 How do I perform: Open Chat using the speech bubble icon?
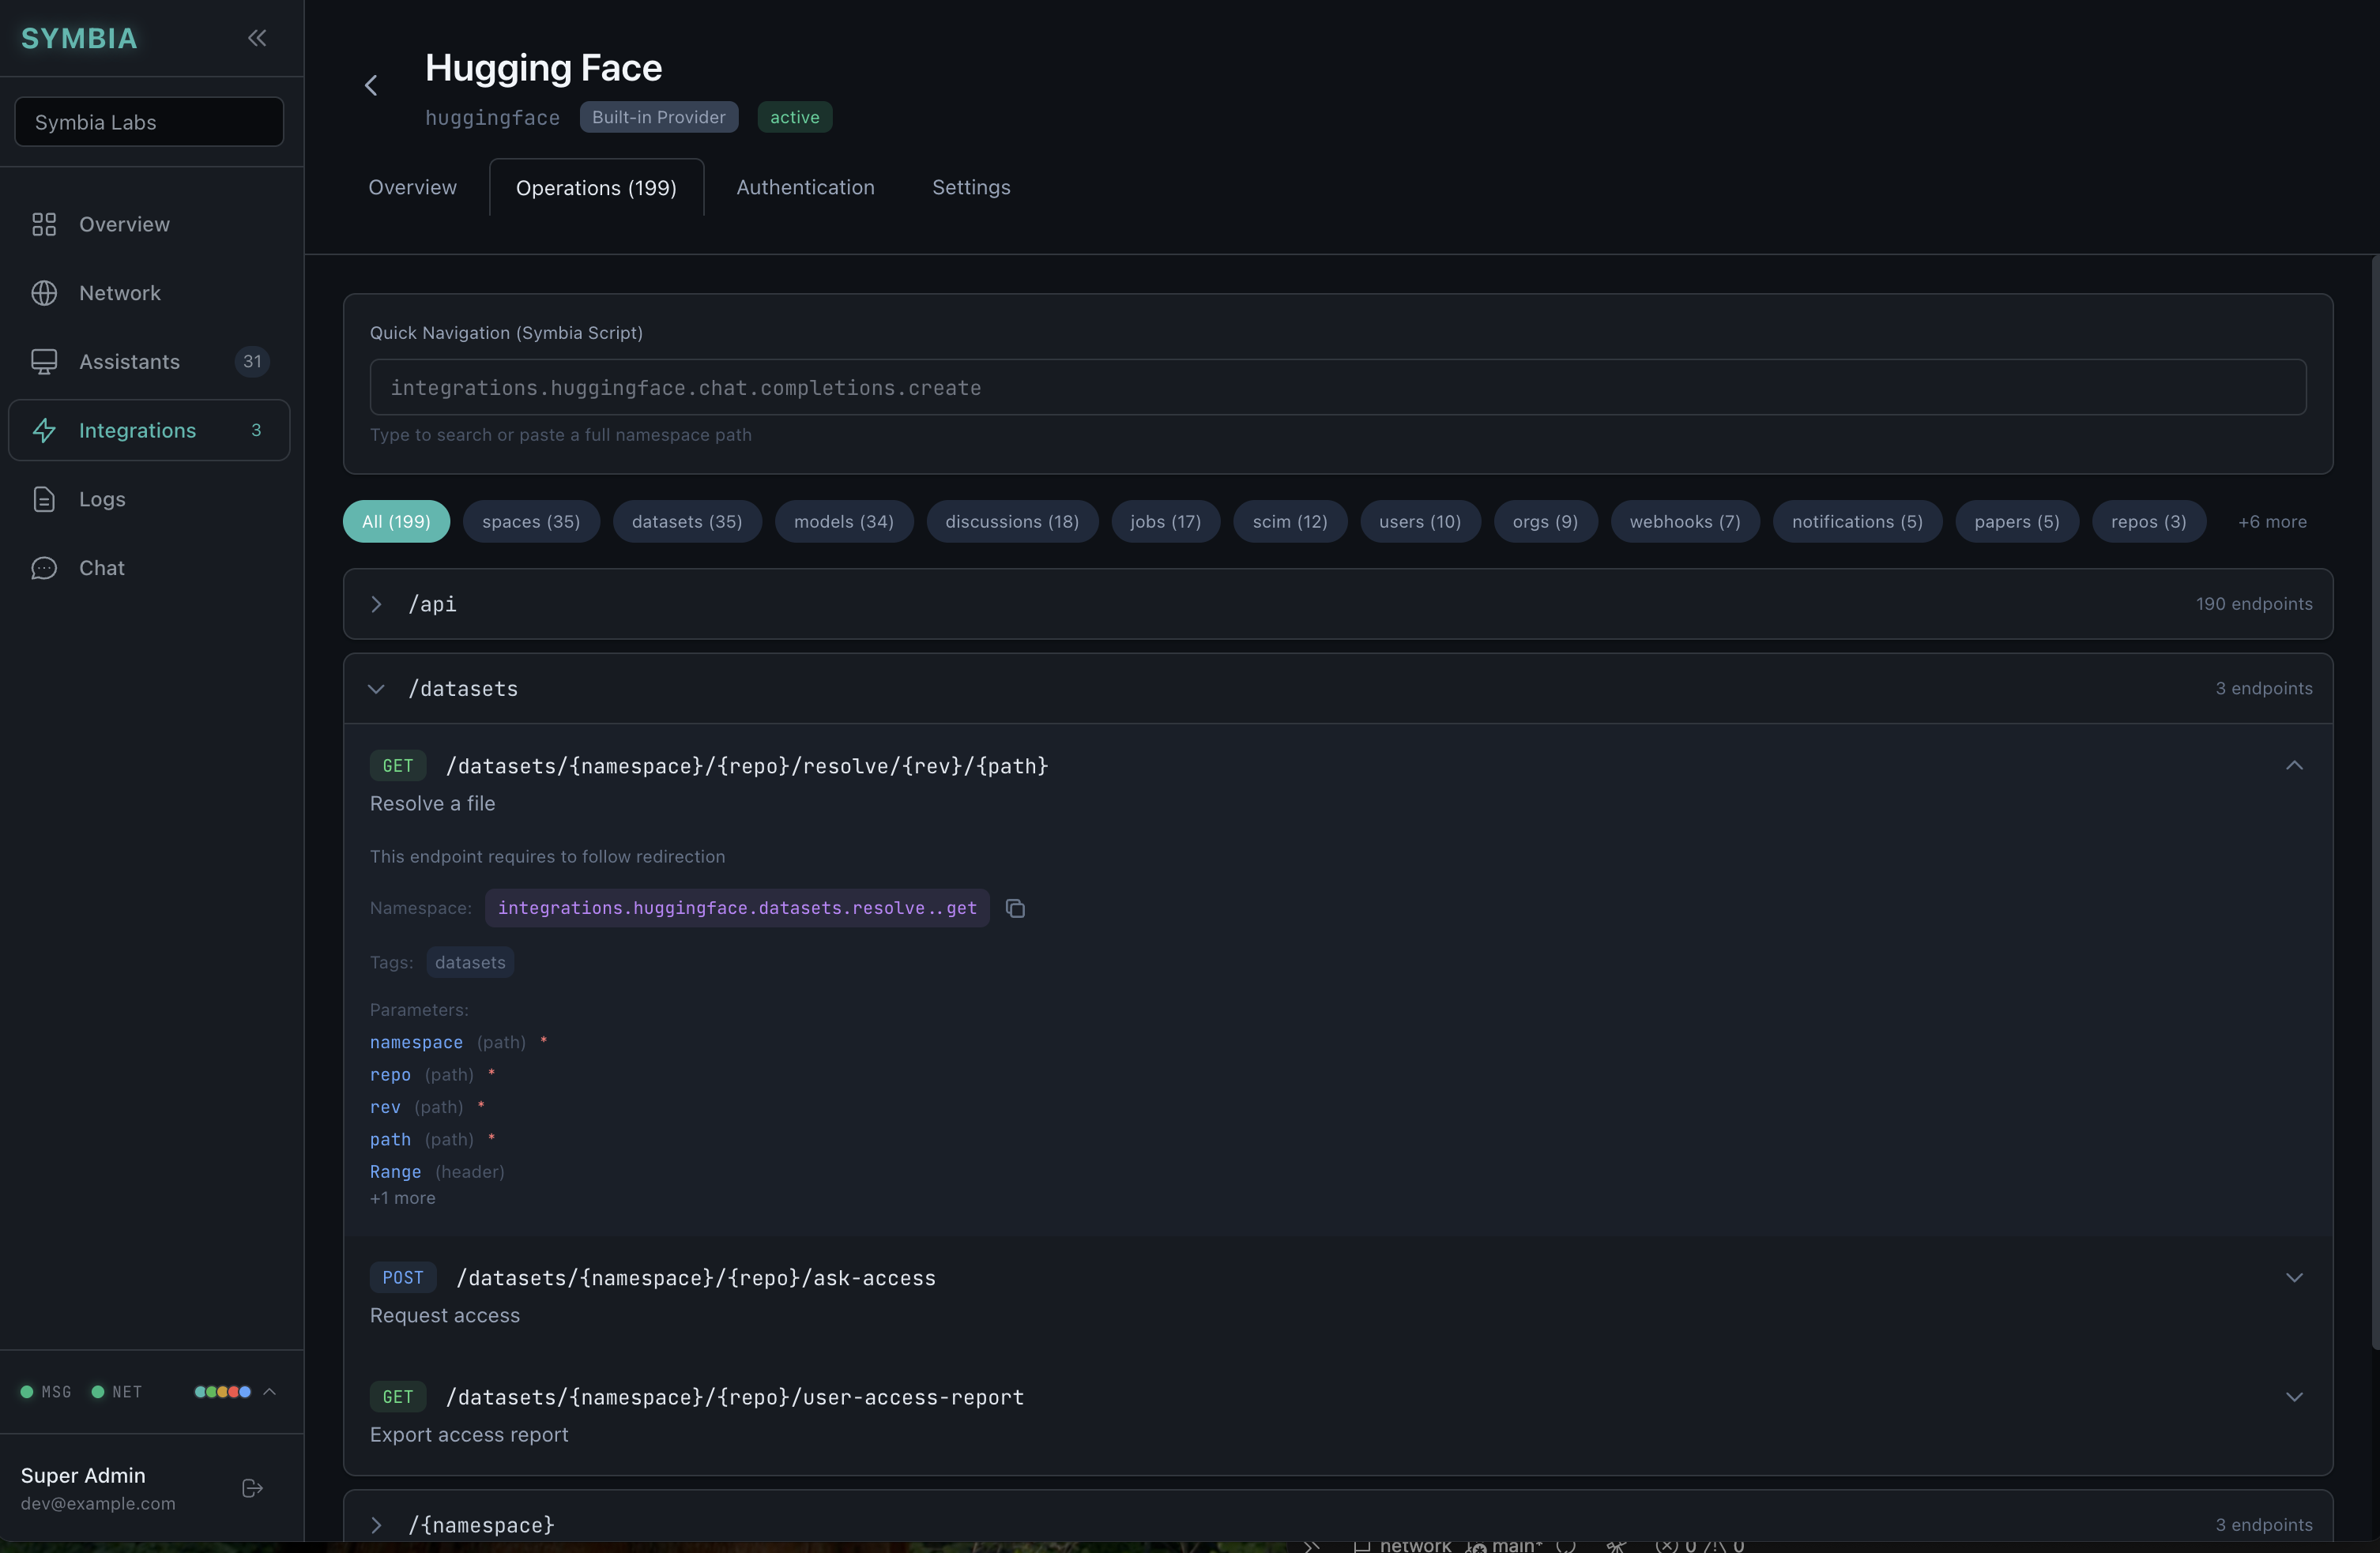tap(44, 568)
